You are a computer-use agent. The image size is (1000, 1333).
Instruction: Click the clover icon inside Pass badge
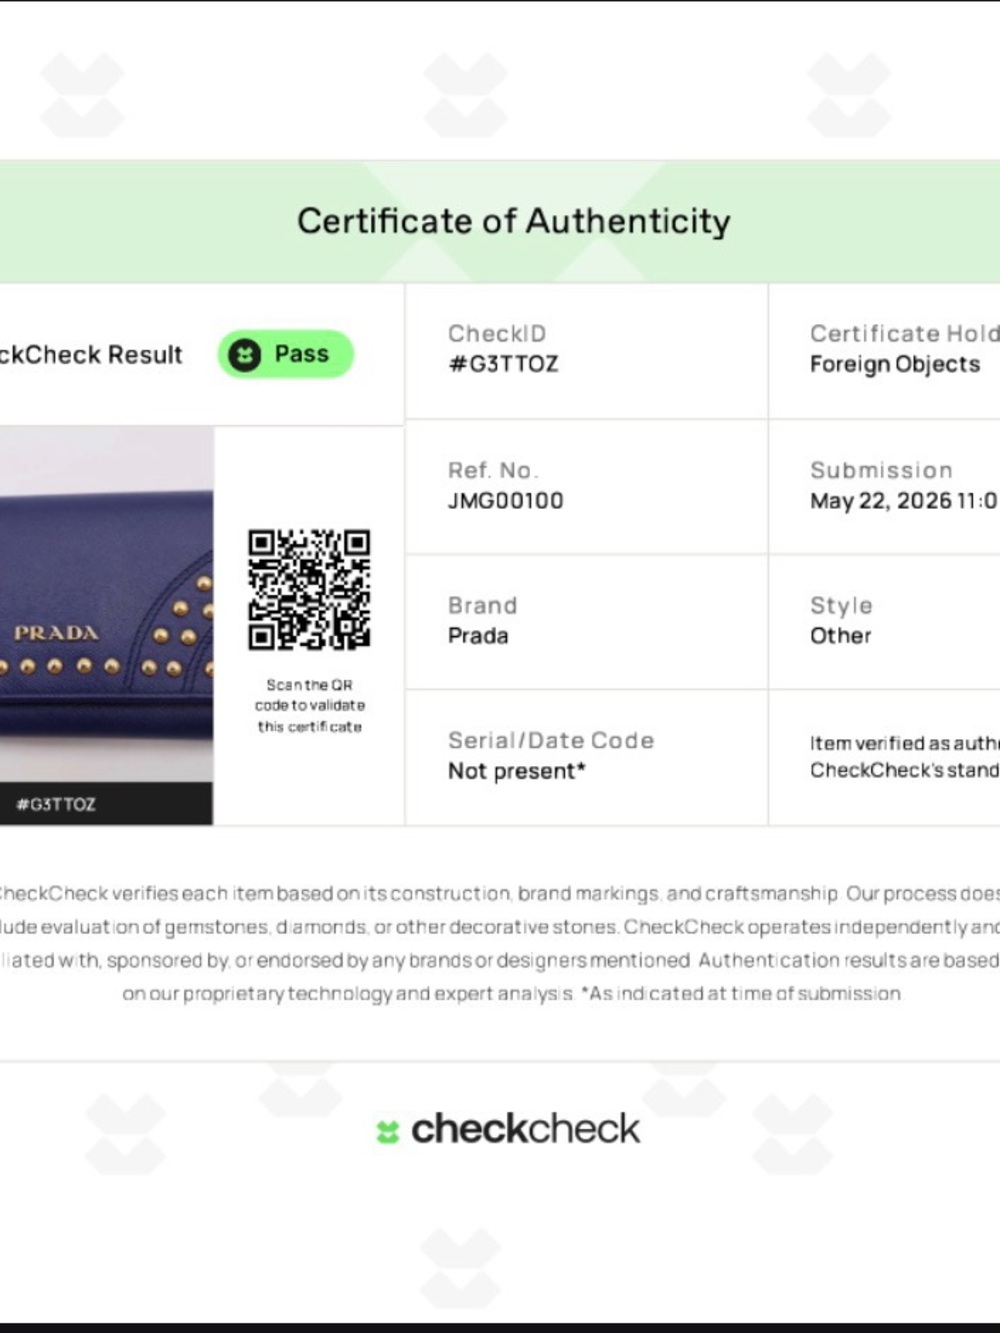pyautogui.click(x=245, y=354)
